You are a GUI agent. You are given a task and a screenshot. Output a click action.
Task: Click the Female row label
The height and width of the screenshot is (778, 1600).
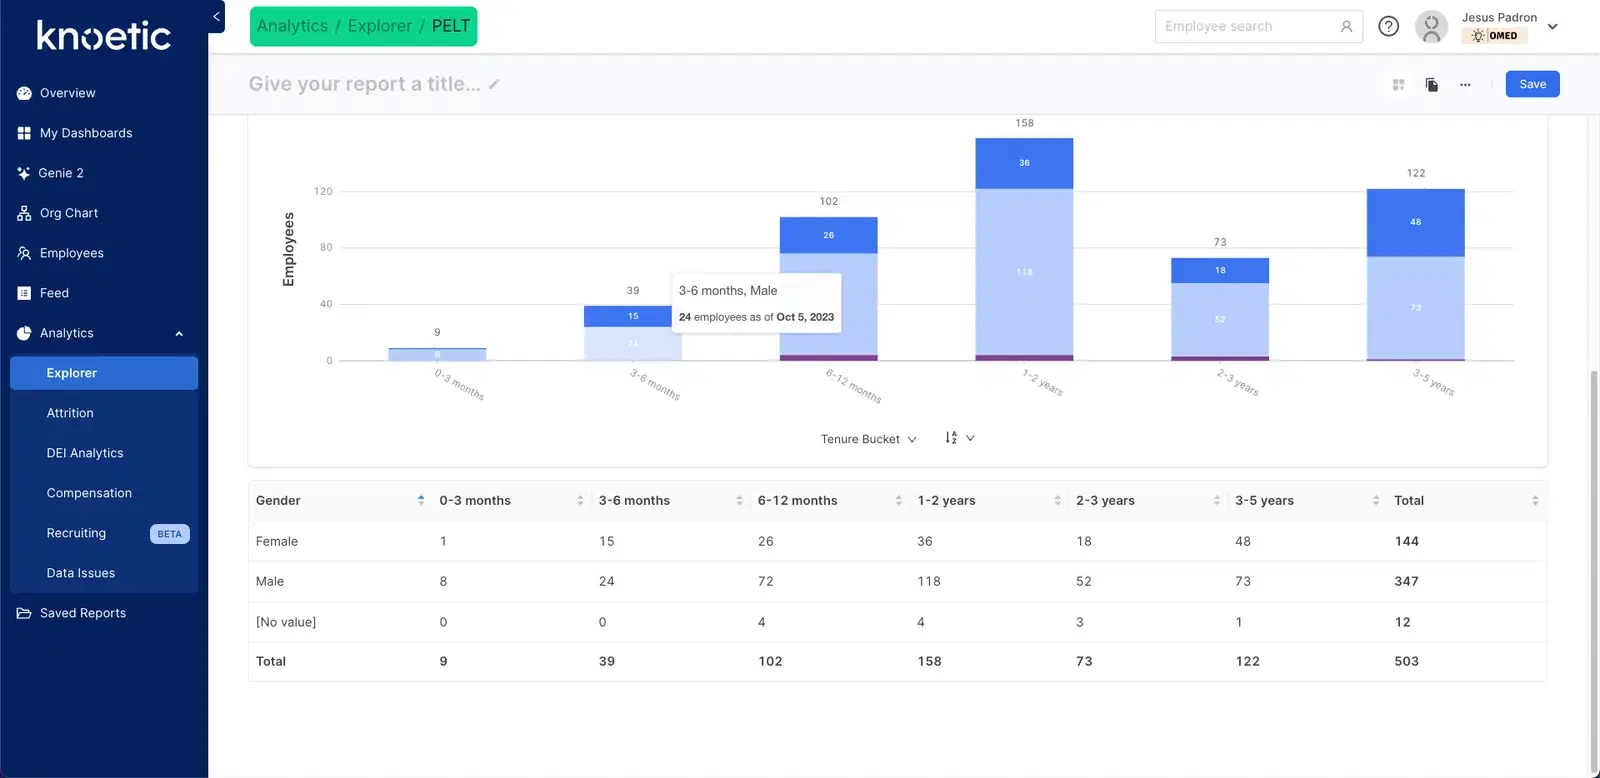click(277, 541)
